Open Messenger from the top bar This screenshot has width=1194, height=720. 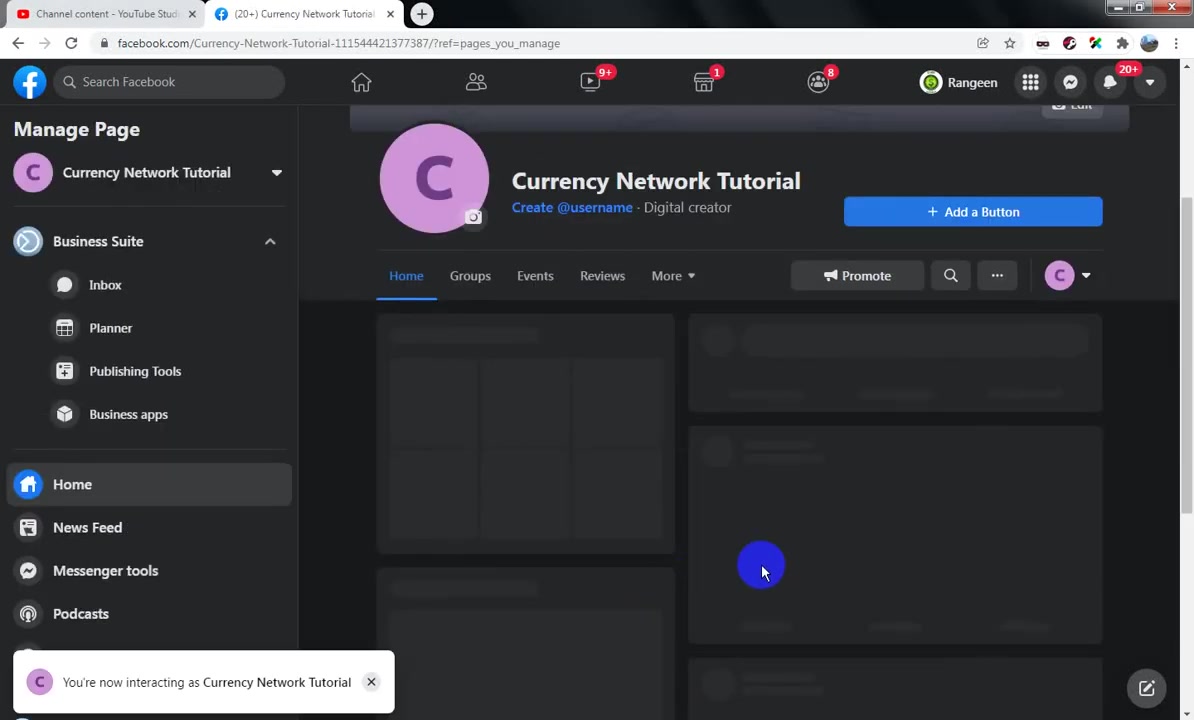[x=1070, y=82]
